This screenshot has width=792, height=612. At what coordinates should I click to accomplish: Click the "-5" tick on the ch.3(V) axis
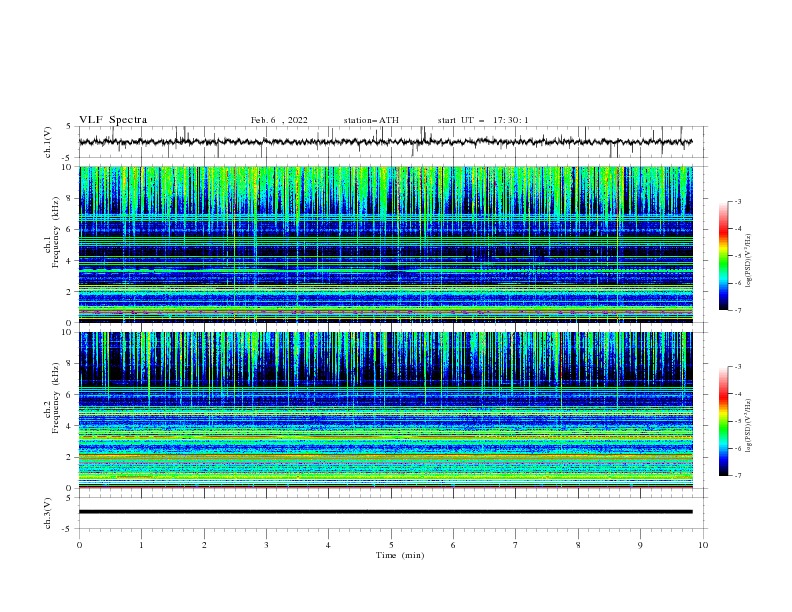(x=68, y=529)
